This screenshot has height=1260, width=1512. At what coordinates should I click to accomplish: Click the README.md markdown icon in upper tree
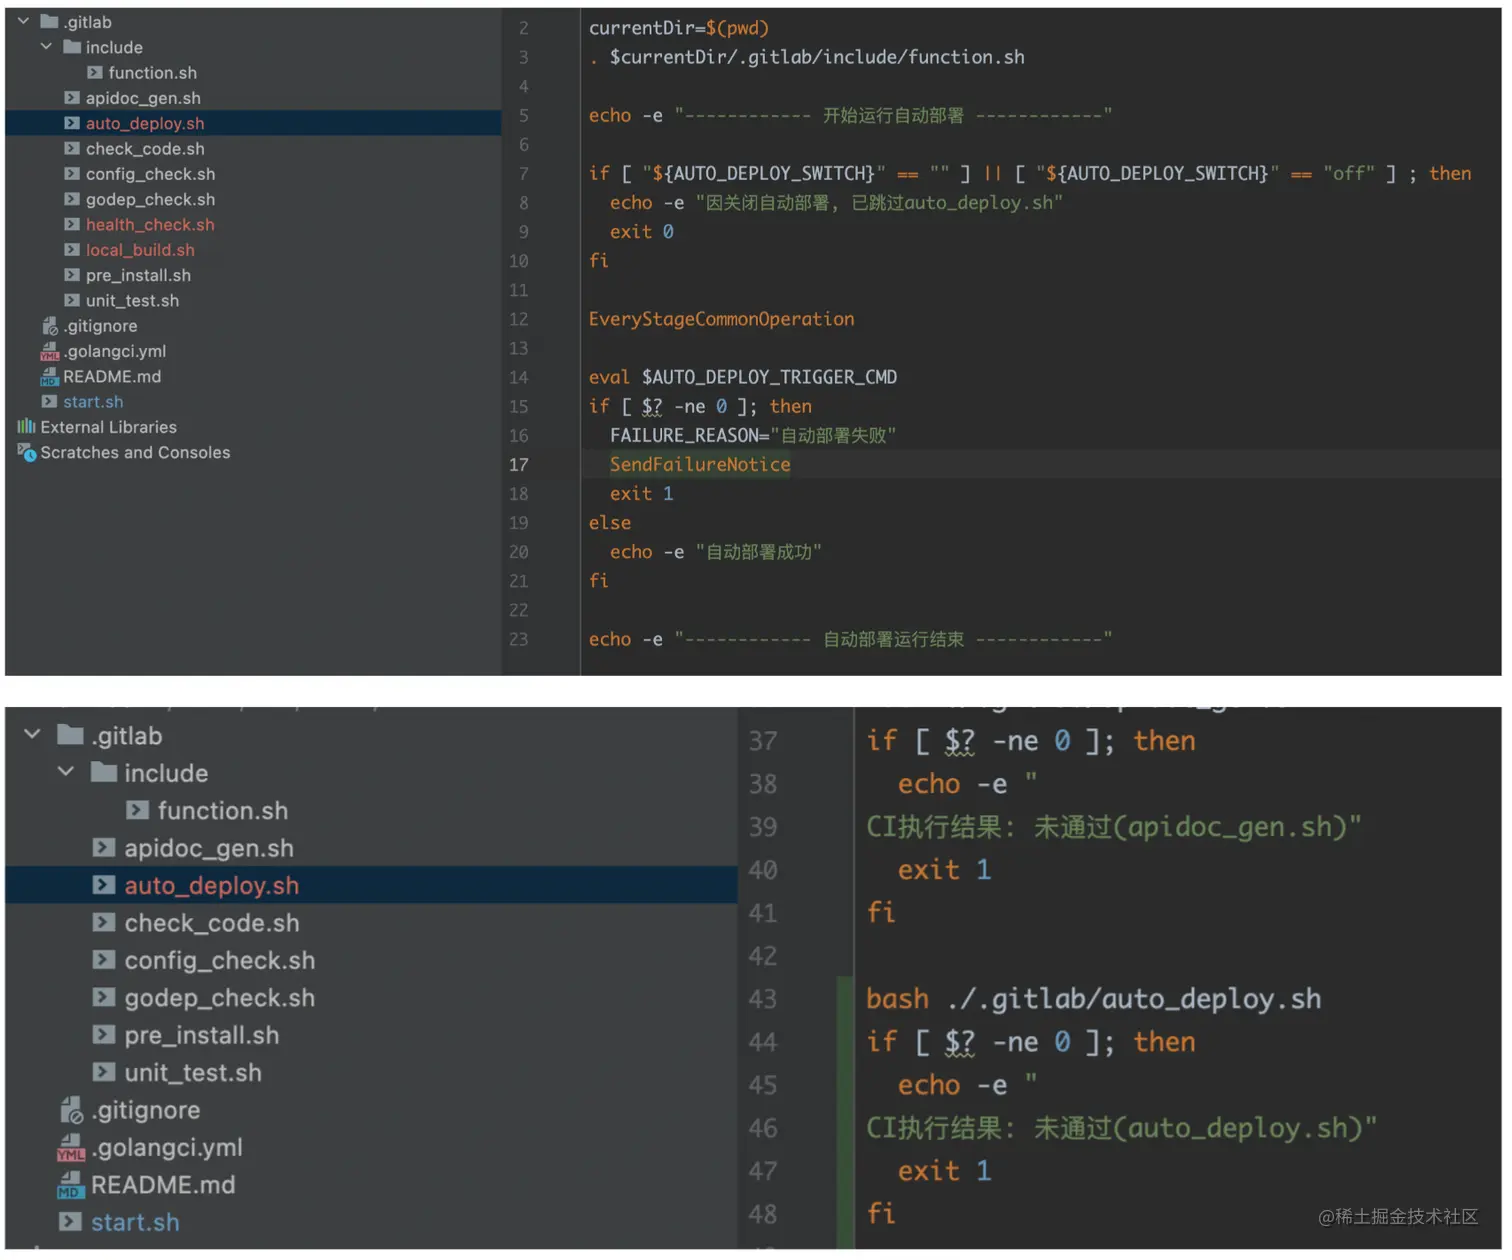[50, 376]
